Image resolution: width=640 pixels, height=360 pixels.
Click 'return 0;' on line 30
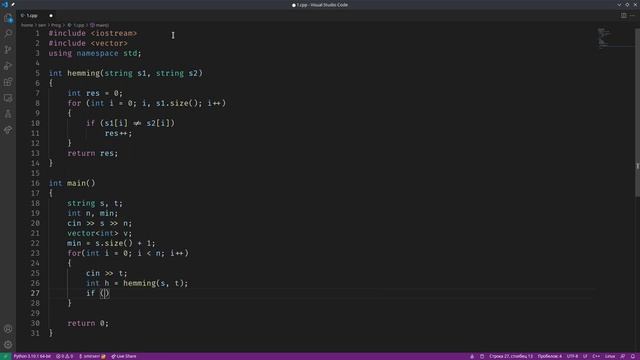click(88, 323)
